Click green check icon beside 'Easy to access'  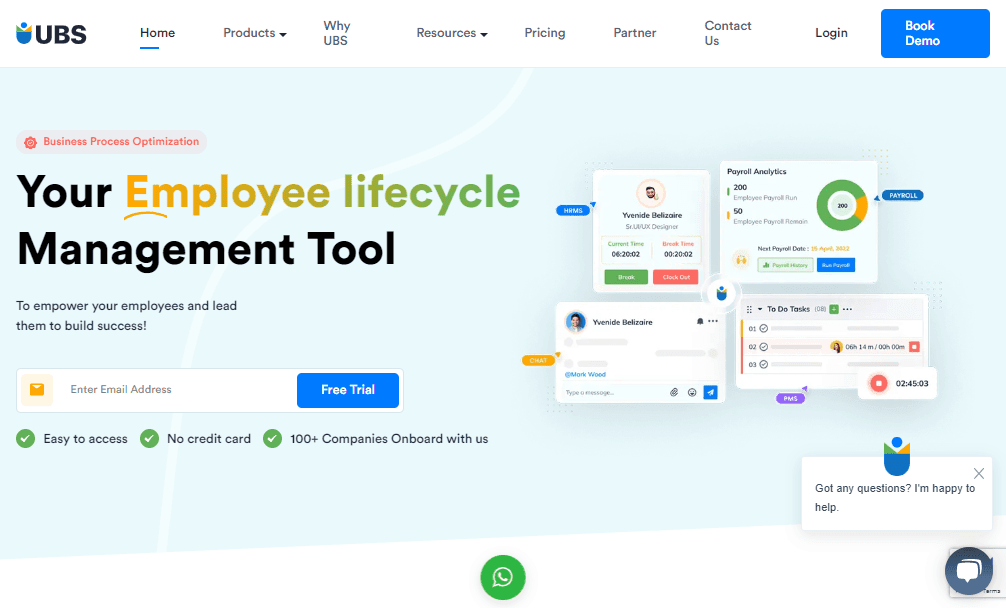(x=26, y=439)
